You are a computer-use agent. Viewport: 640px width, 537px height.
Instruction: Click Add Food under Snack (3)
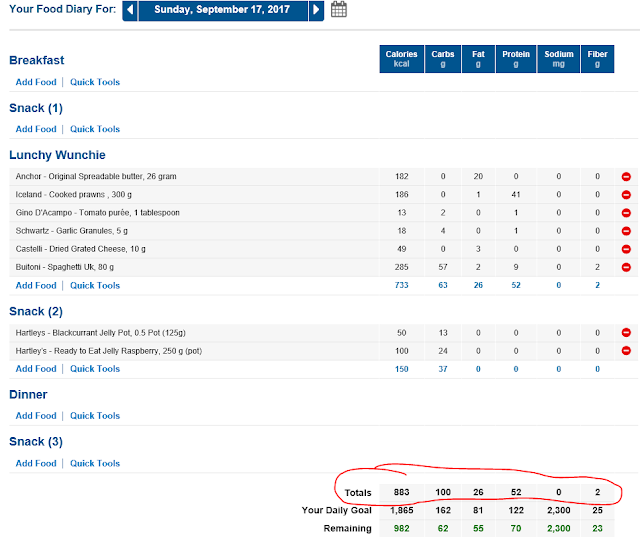coord(36,464)
